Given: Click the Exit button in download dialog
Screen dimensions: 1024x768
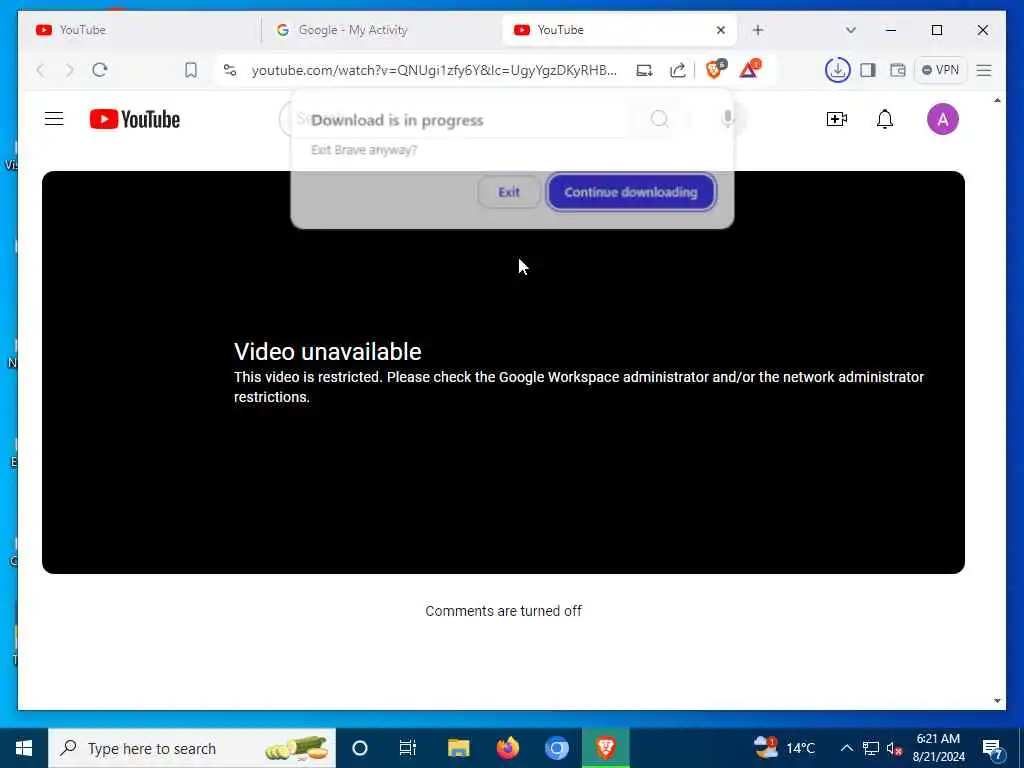Looking at the screenshot, I should [509, 192].
